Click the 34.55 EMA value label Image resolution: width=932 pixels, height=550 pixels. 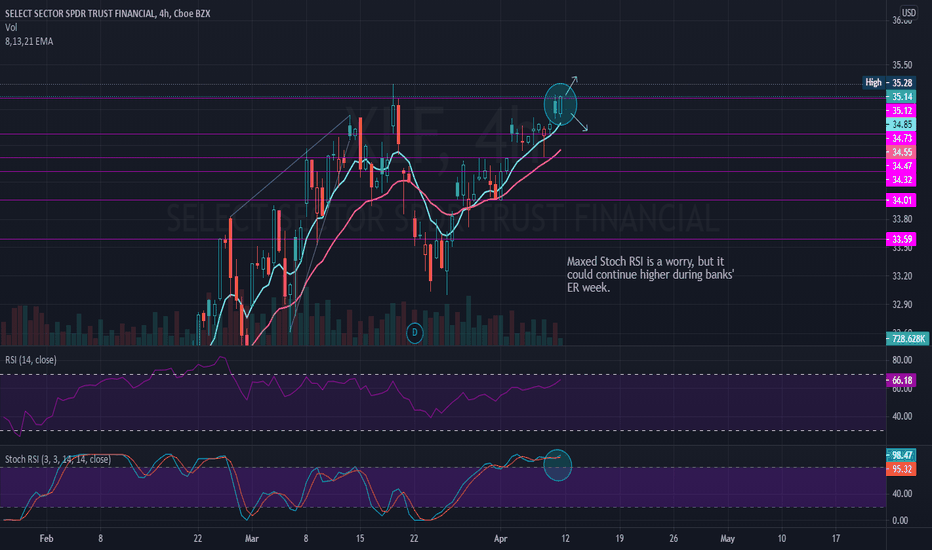pos(901,152)
